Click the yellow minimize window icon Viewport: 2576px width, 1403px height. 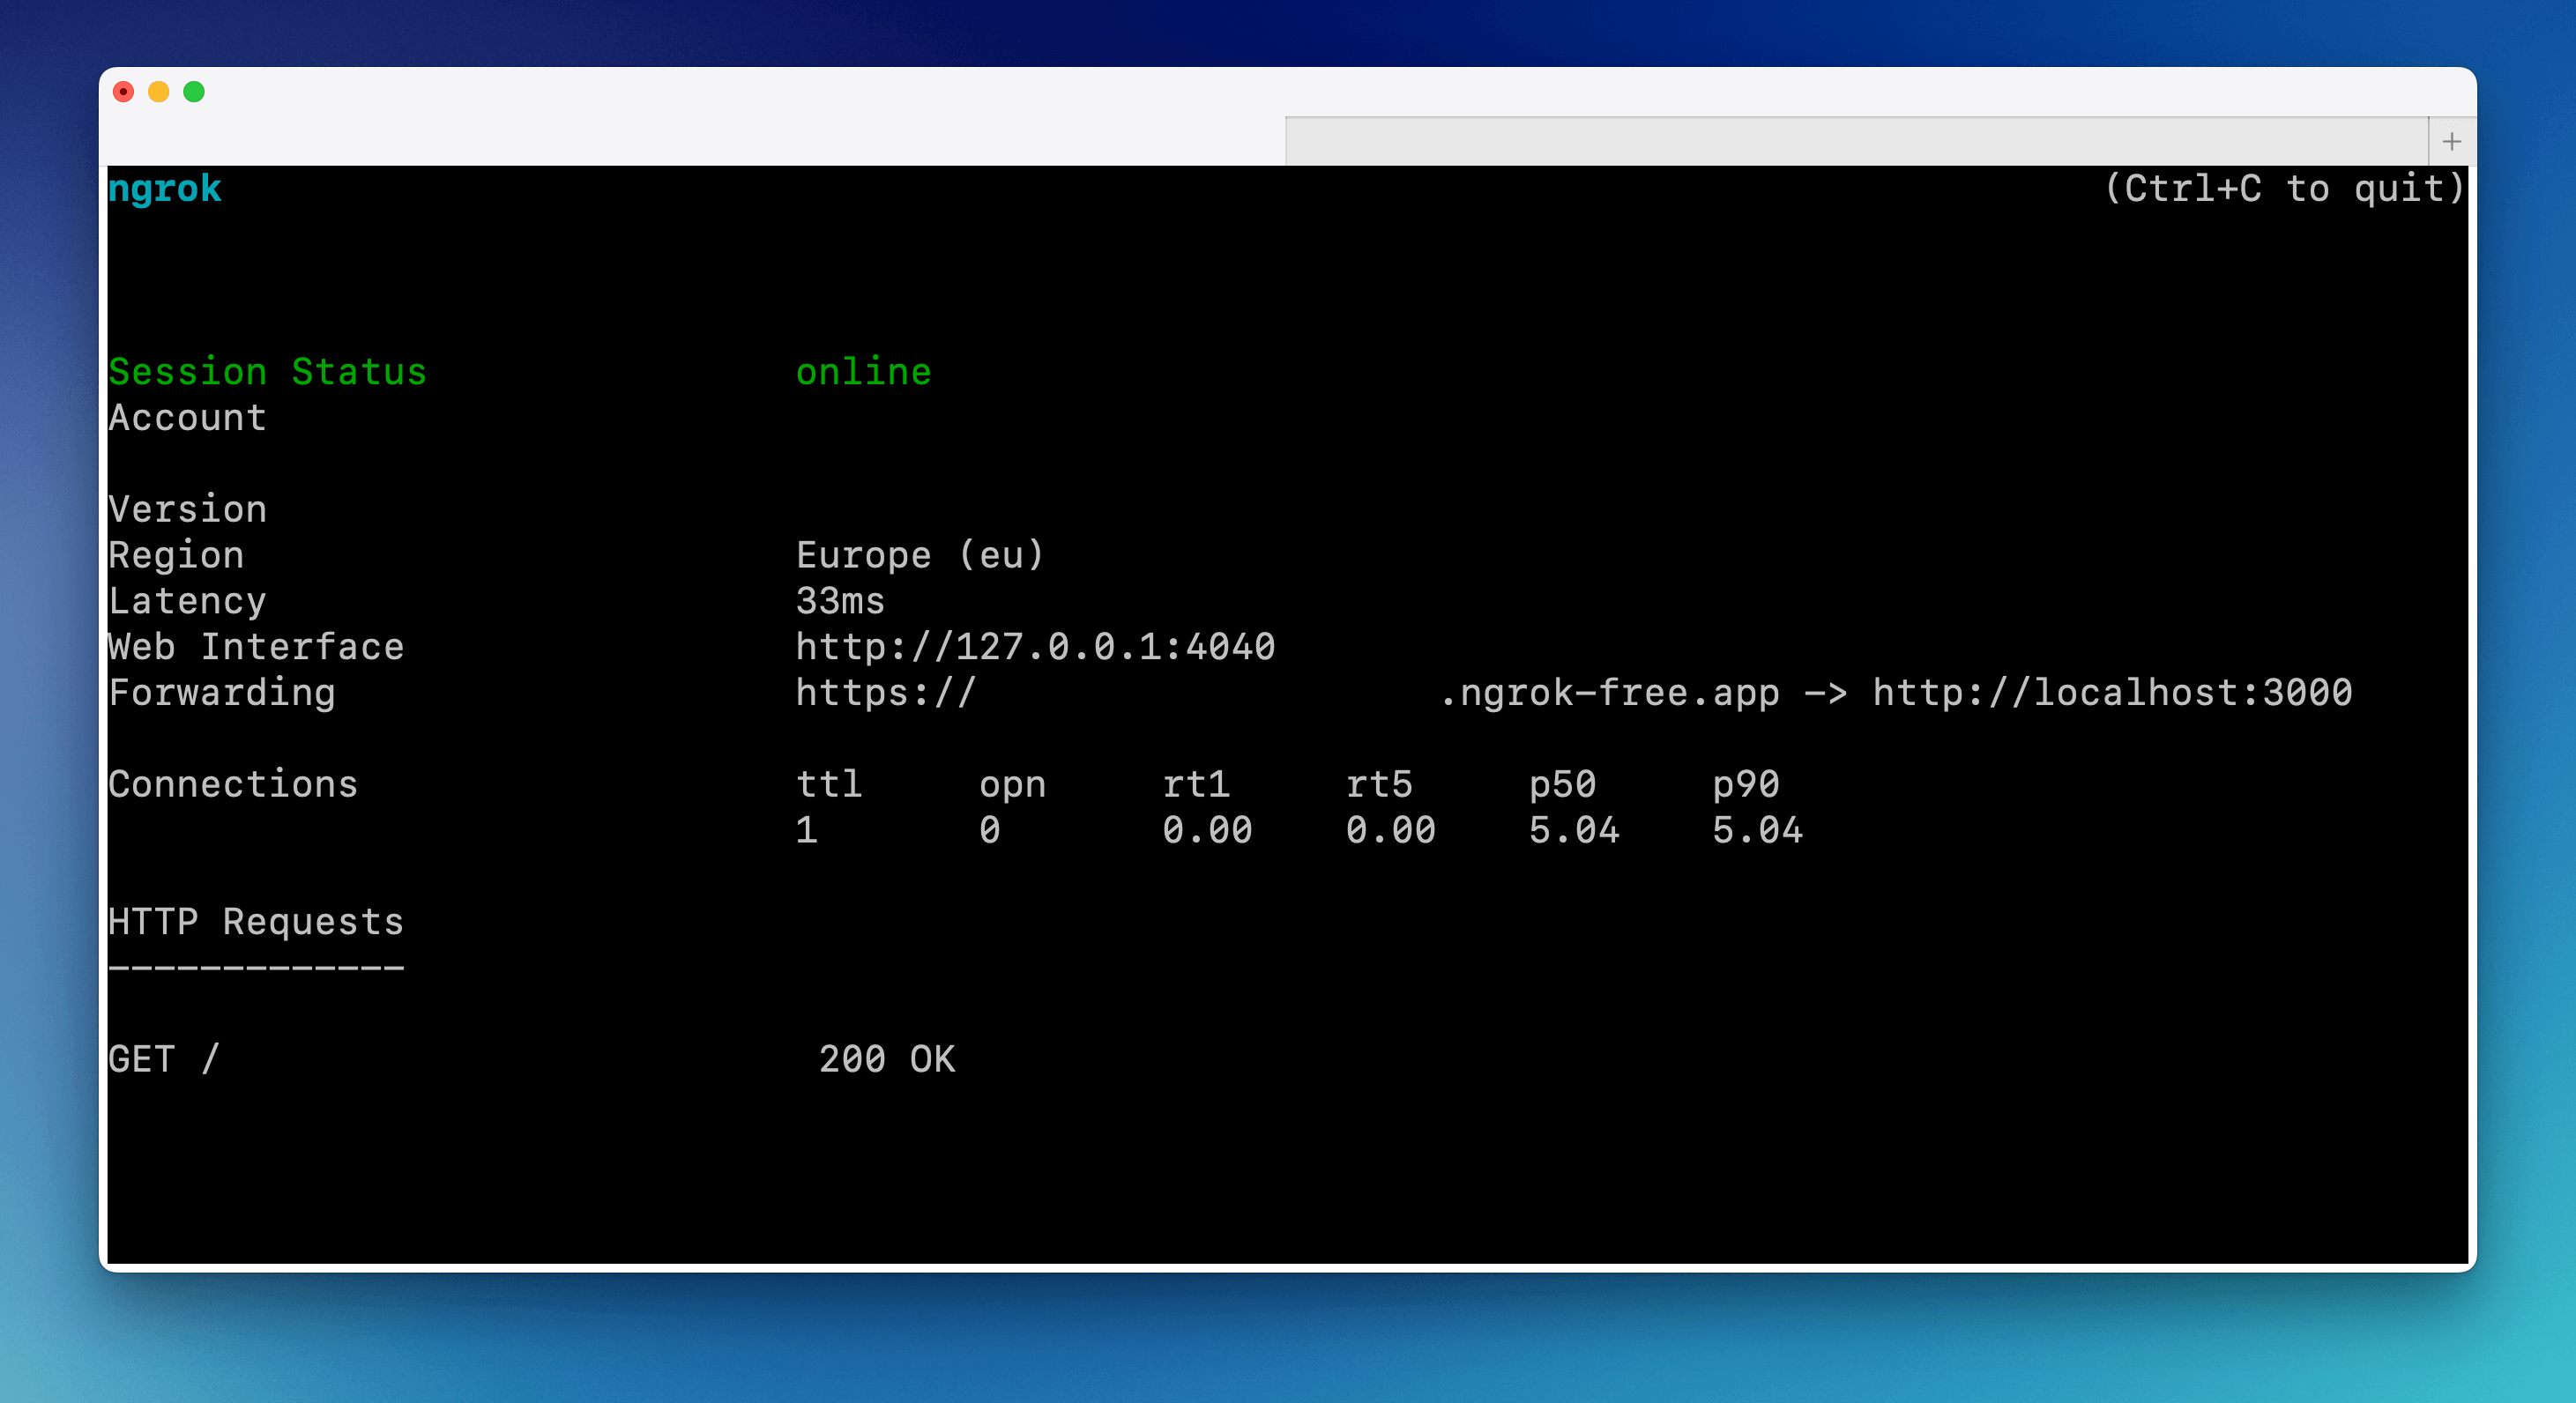coord(159,91)
